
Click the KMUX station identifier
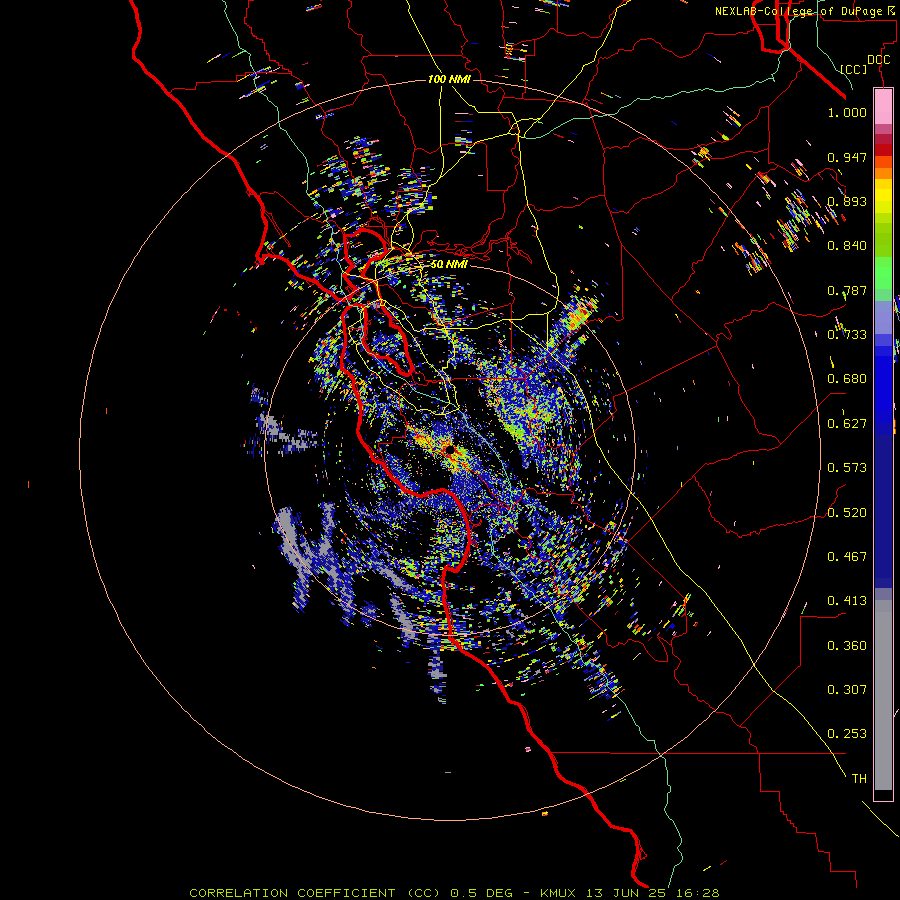557,893
